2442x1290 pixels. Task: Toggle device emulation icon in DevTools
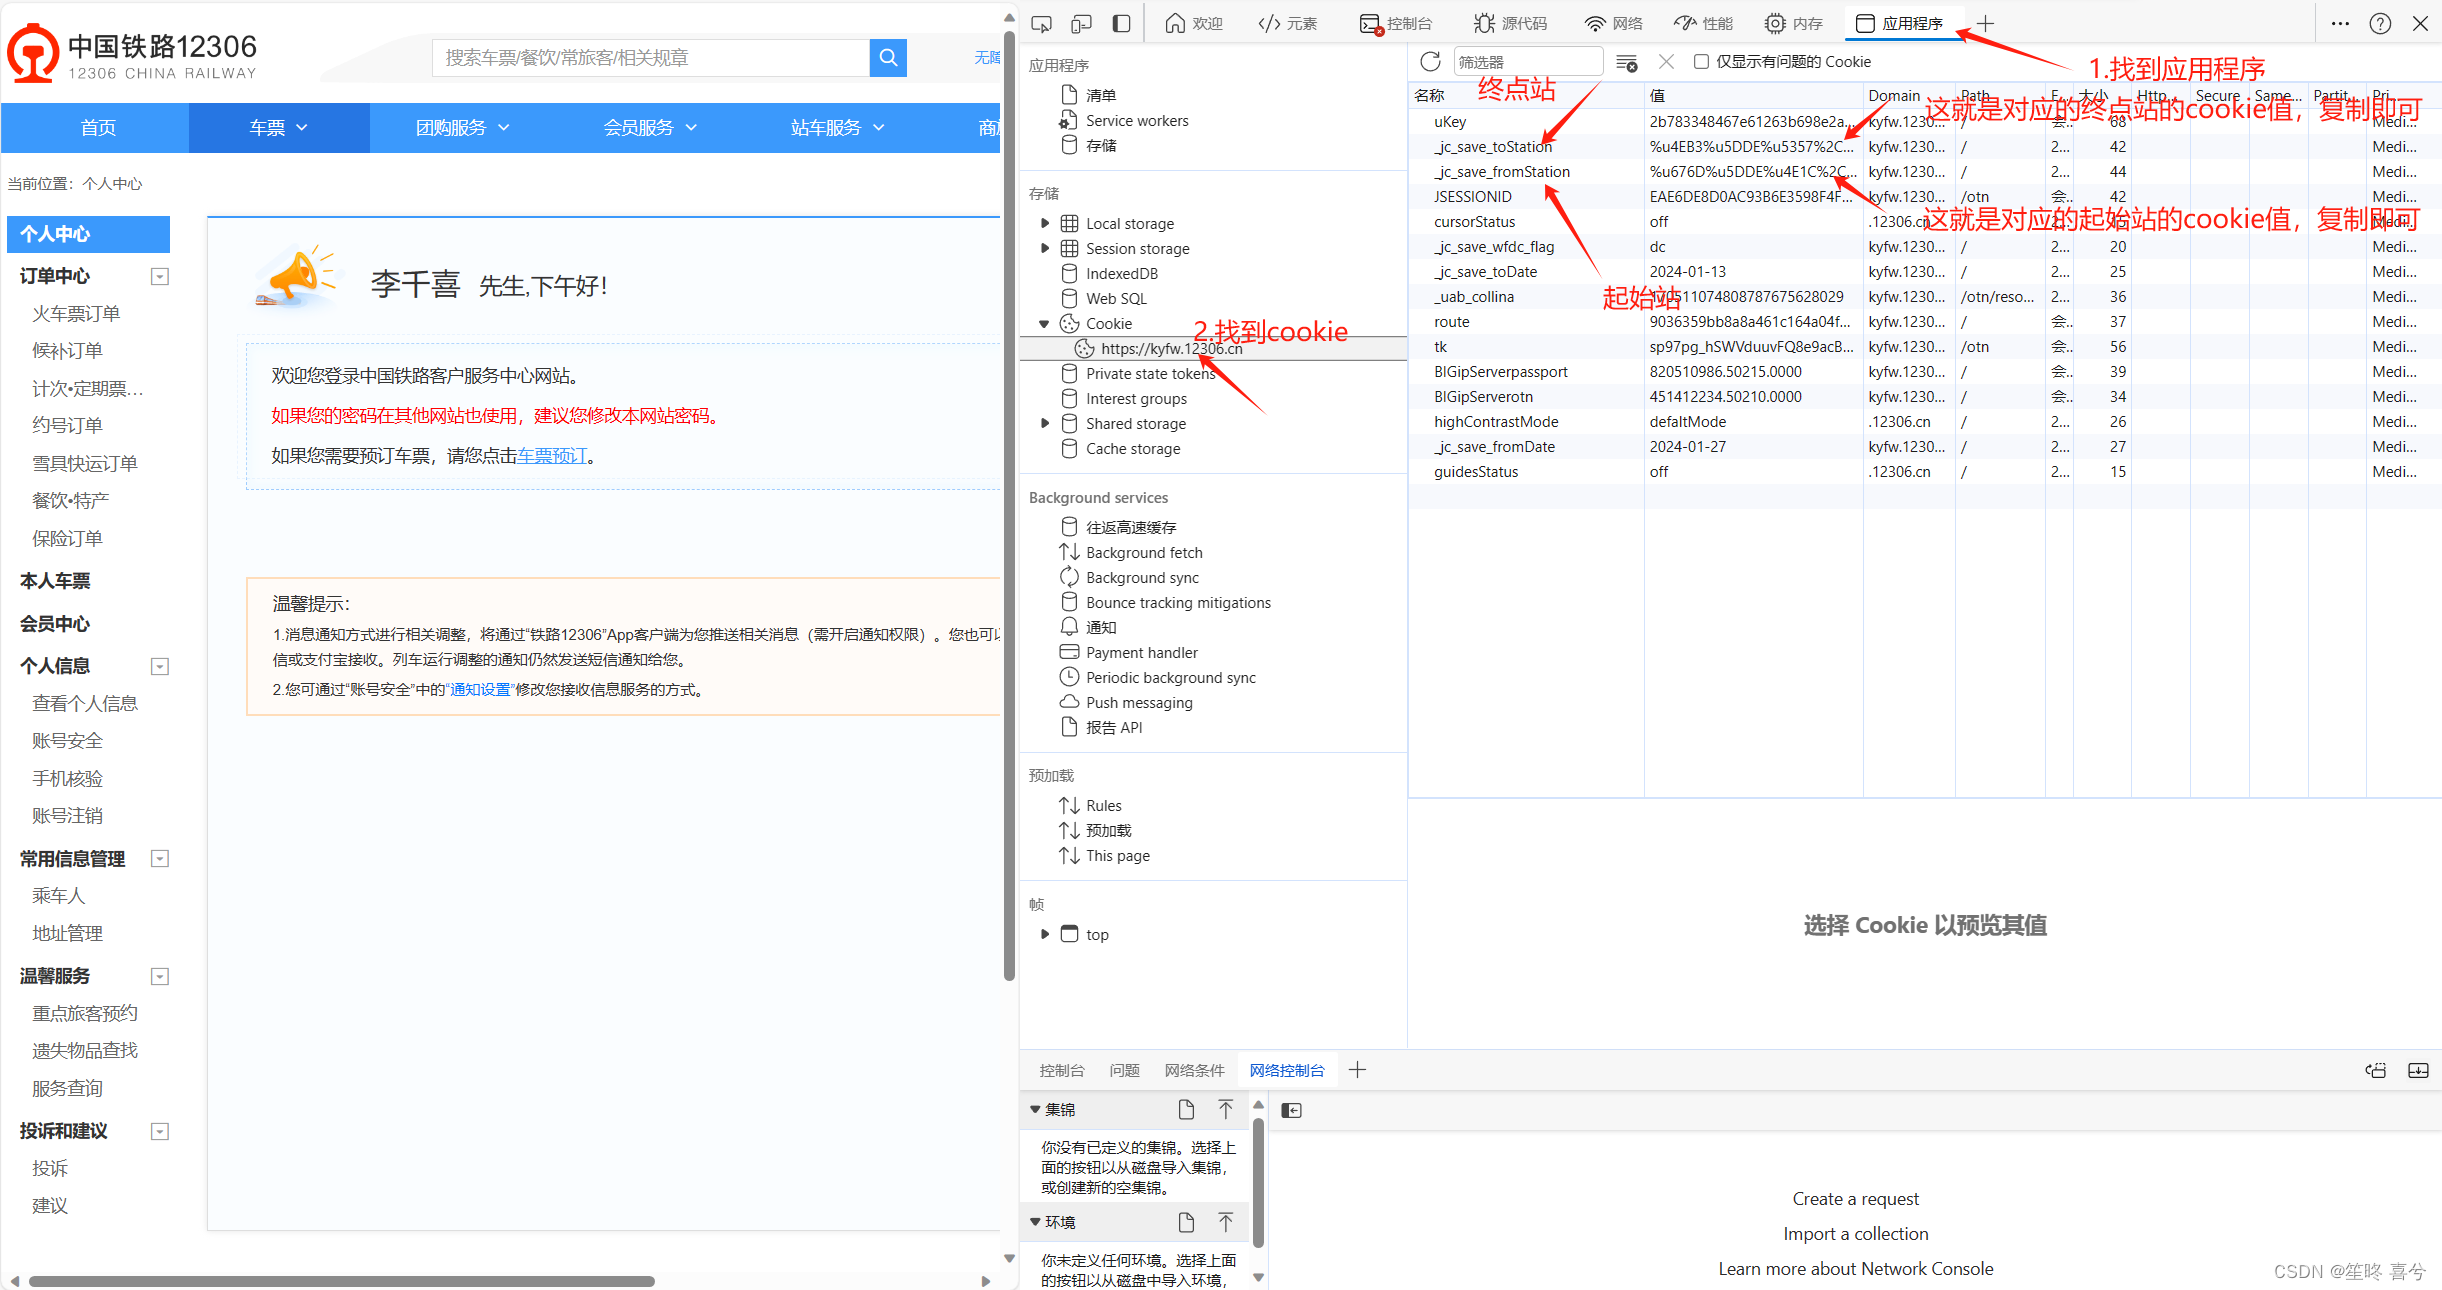point(1081,23)
